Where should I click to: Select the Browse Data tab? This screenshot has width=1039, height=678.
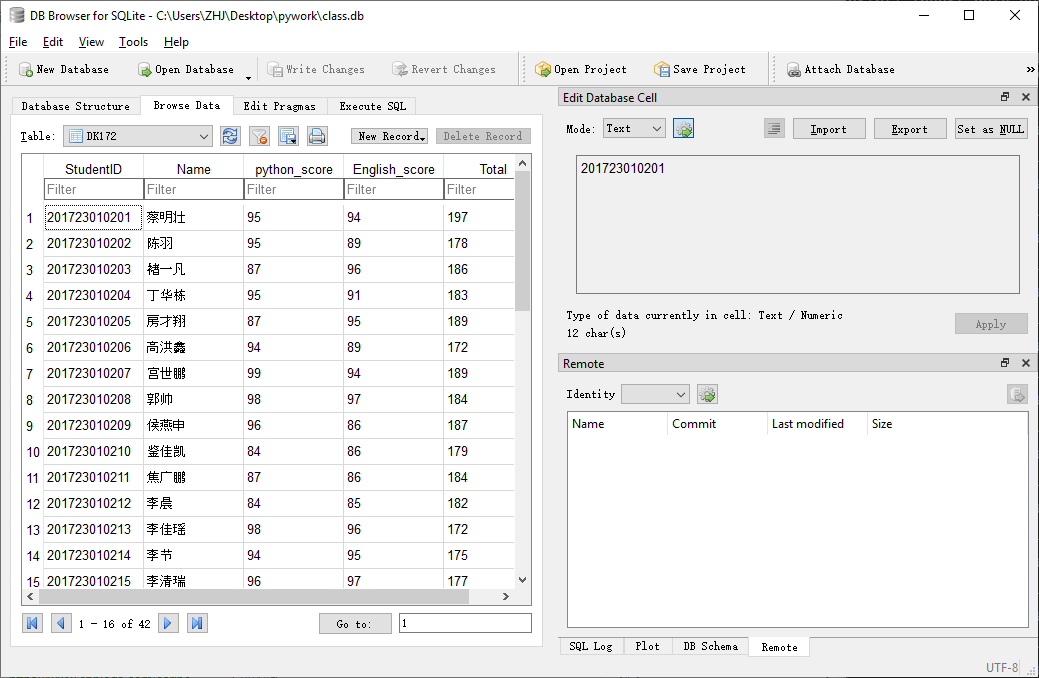click(186, 105)
